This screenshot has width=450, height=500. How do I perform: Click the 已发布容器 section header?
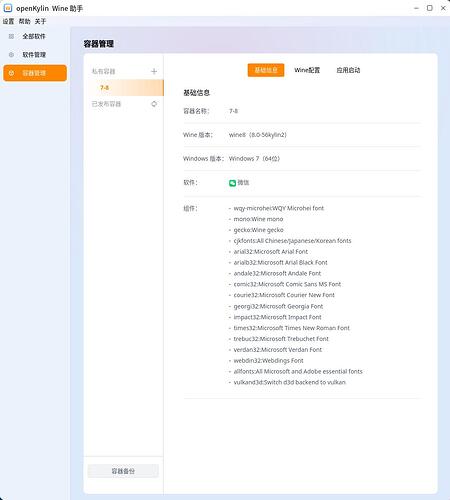(x=106, y=104)
